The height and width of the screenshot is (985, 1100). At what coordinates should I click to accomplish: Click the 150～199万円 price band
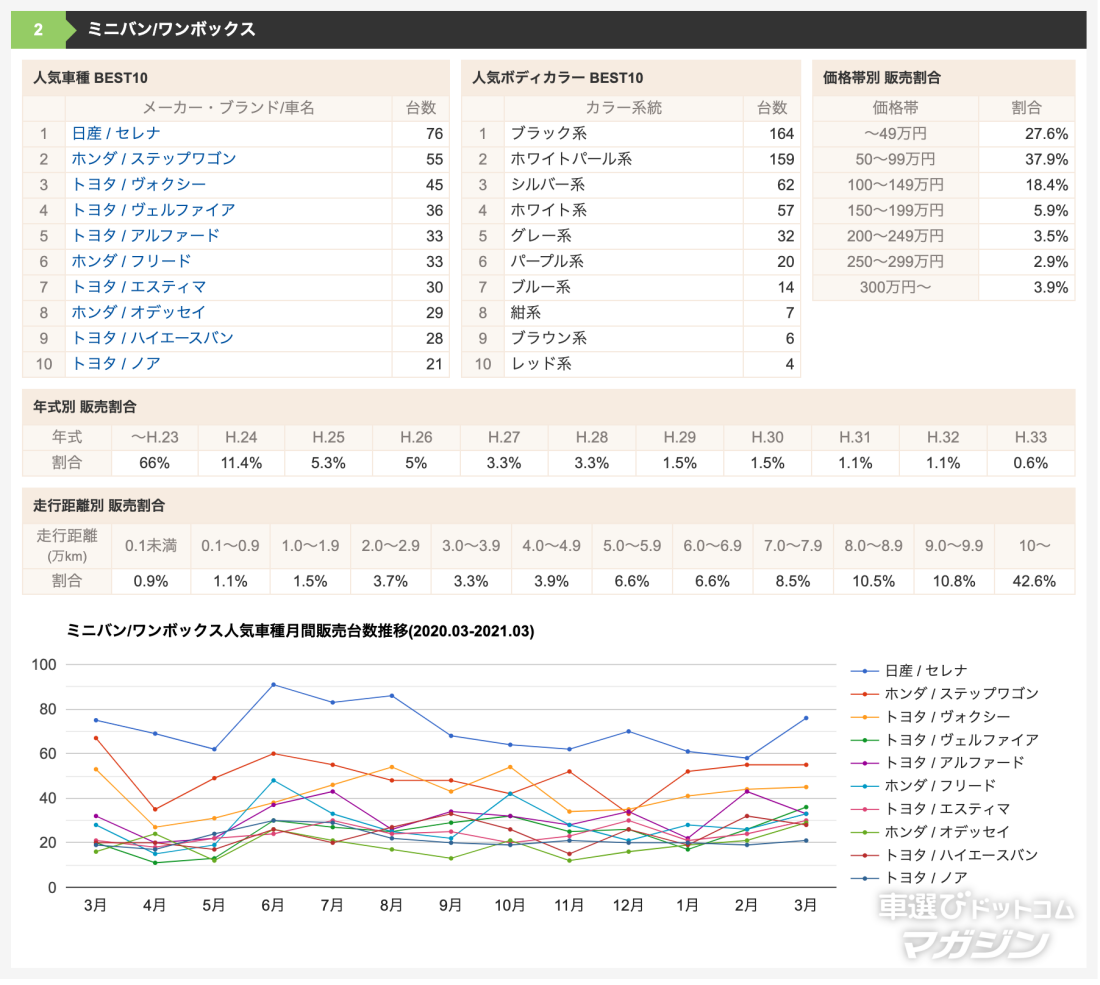895,210
